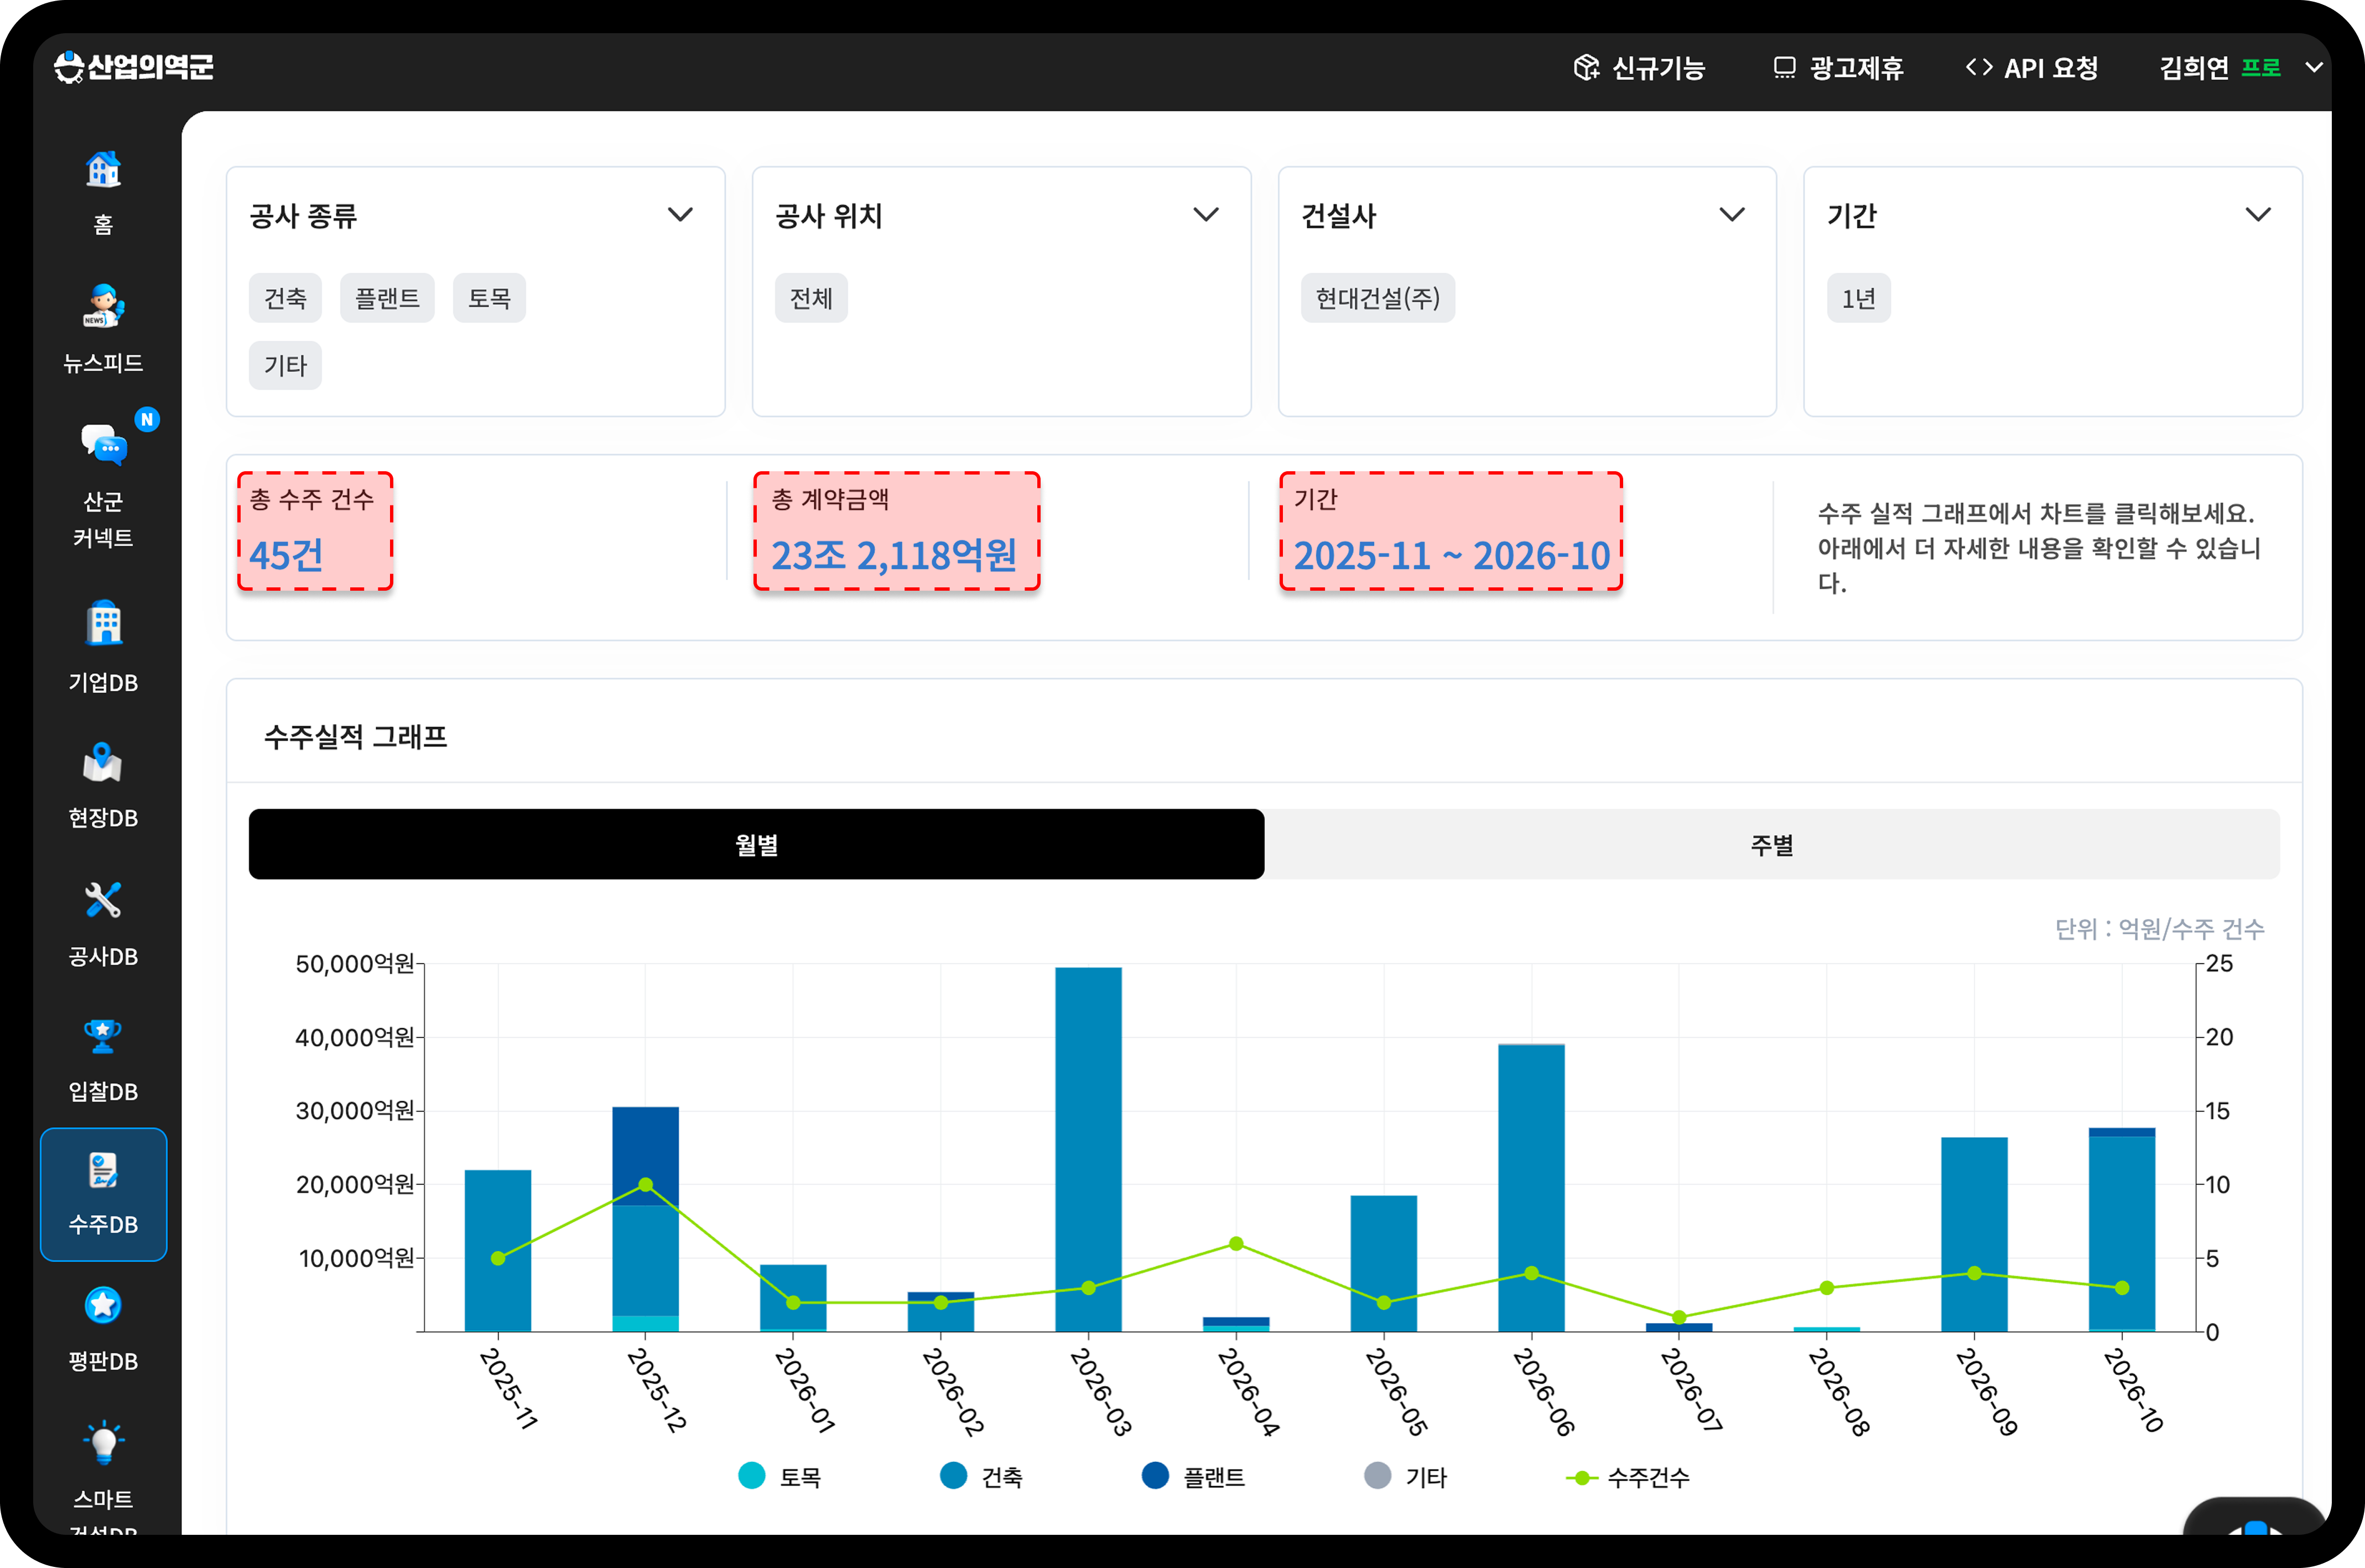The image size is (2365, 1568).
Task: Open the 홈 house icon in sidebar
Action: click(103, 170)
